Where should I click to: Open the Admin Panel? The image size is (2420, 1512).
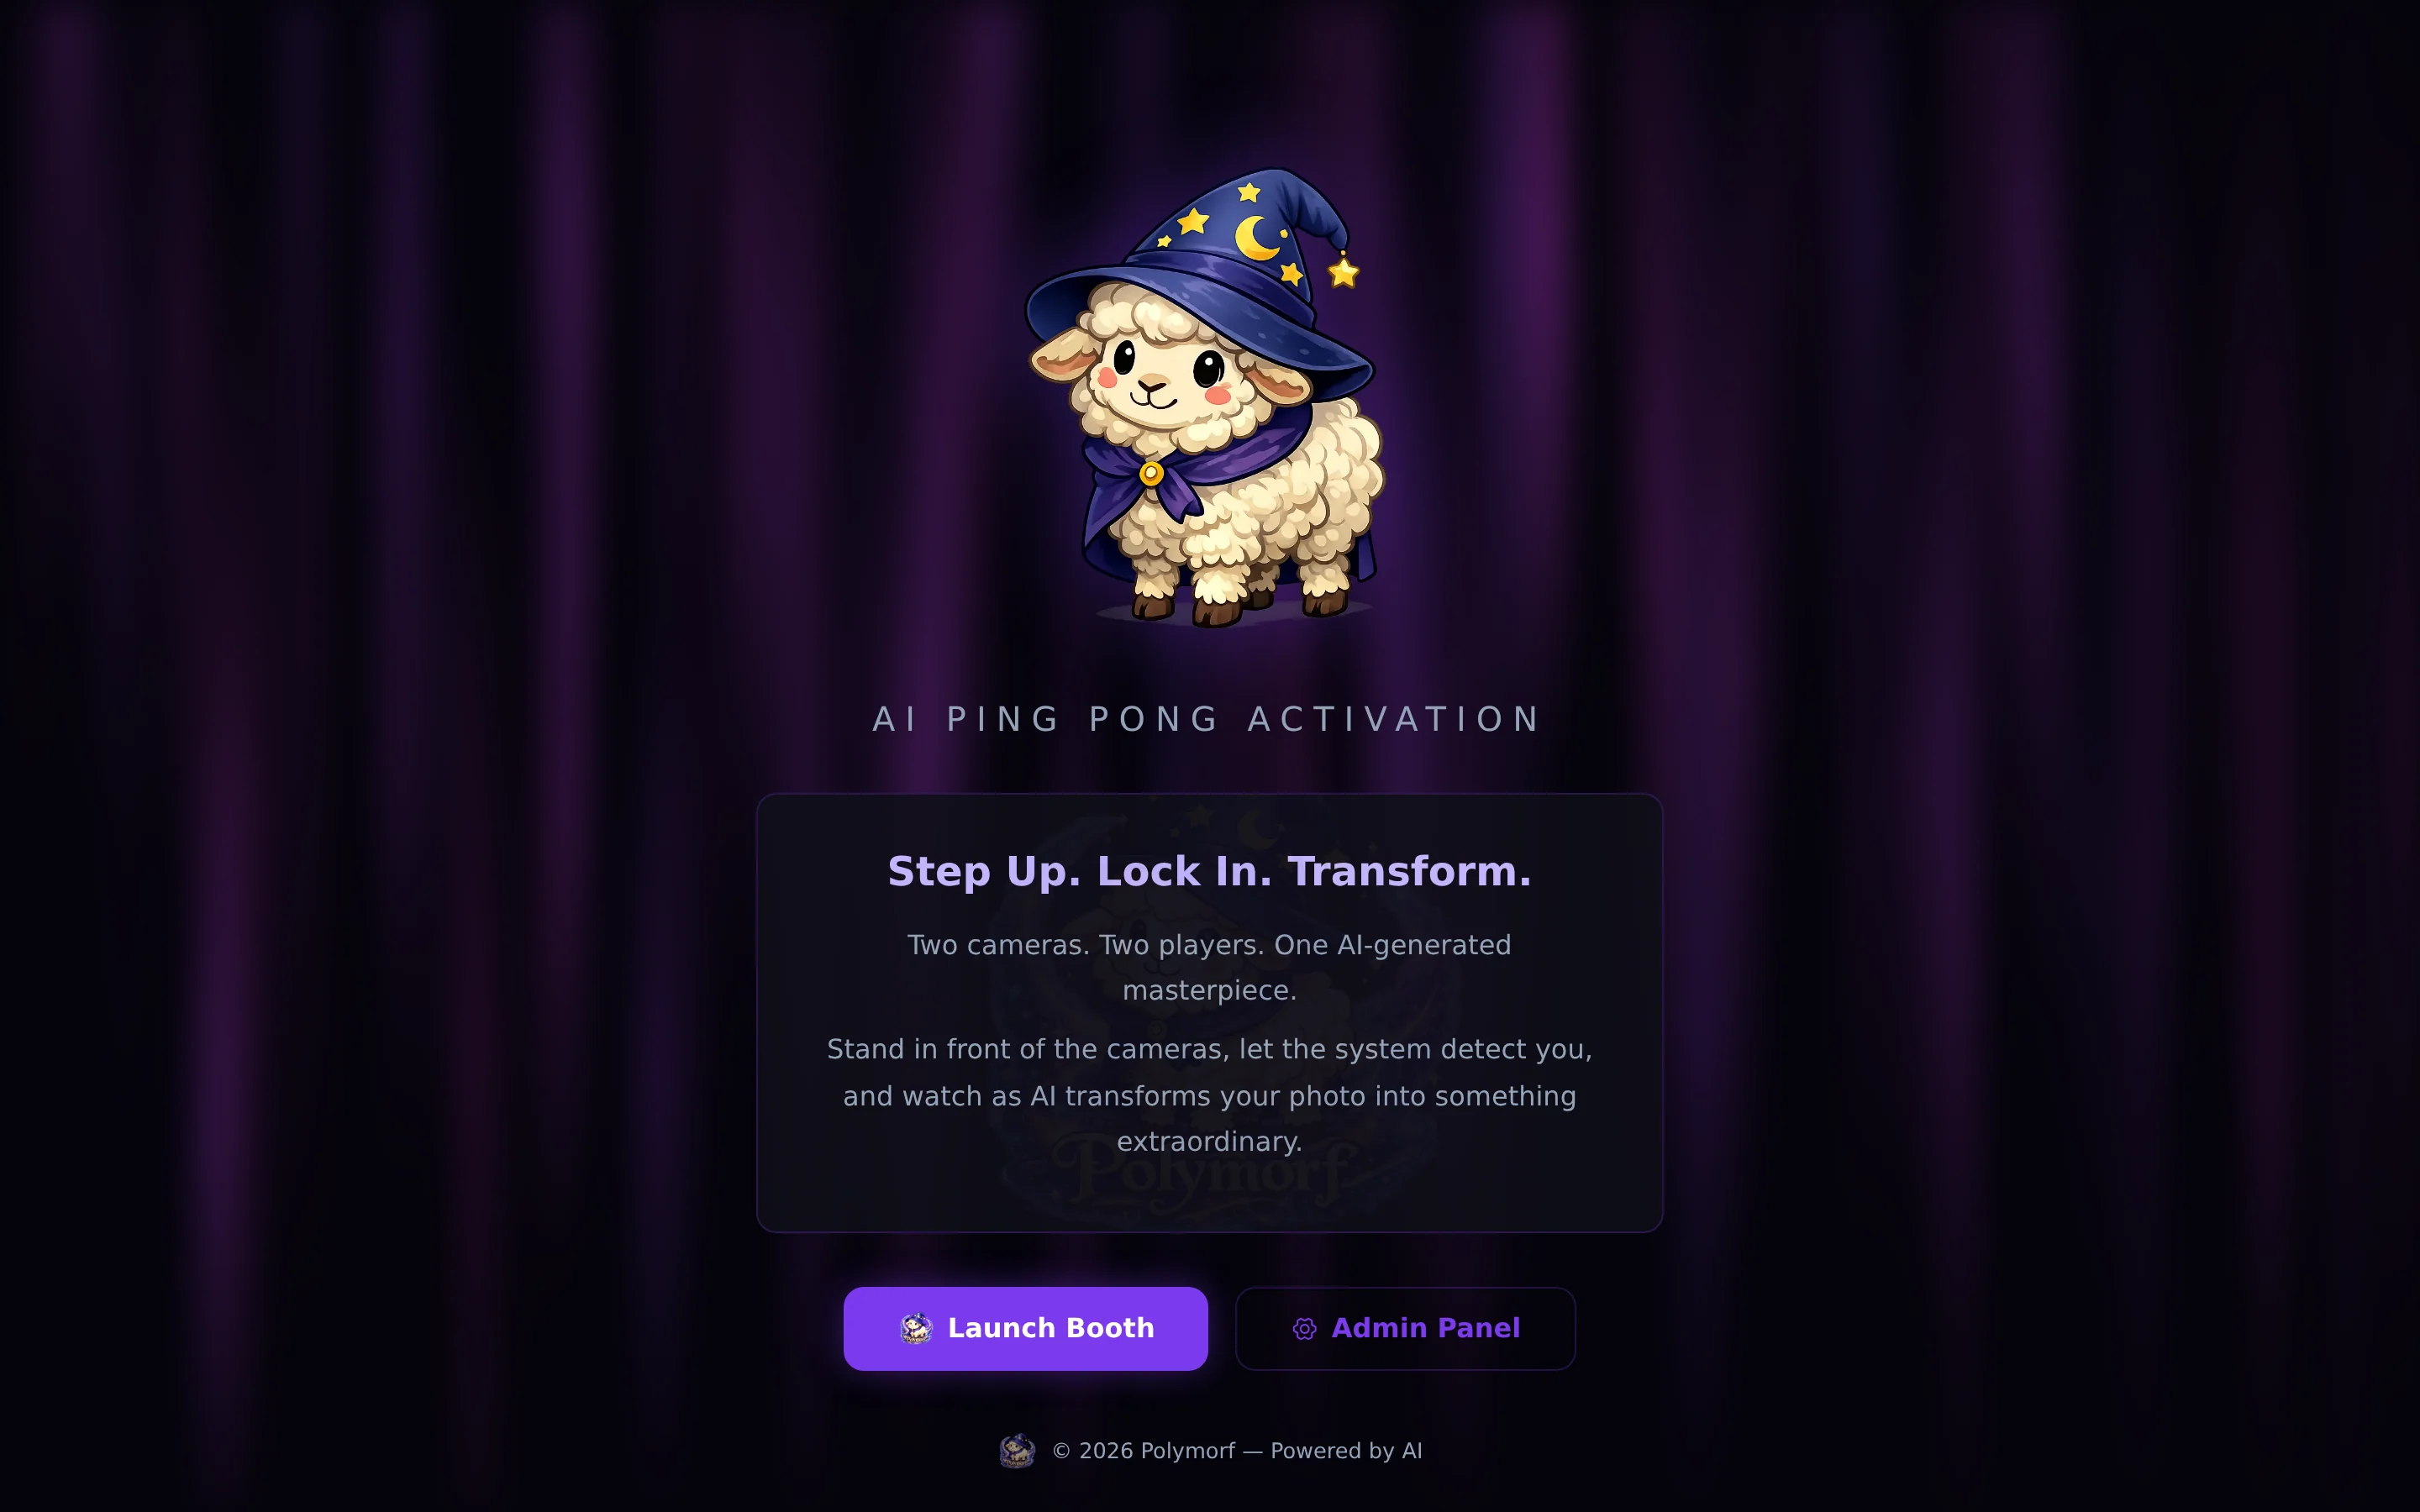(x=1405, y=1328)
